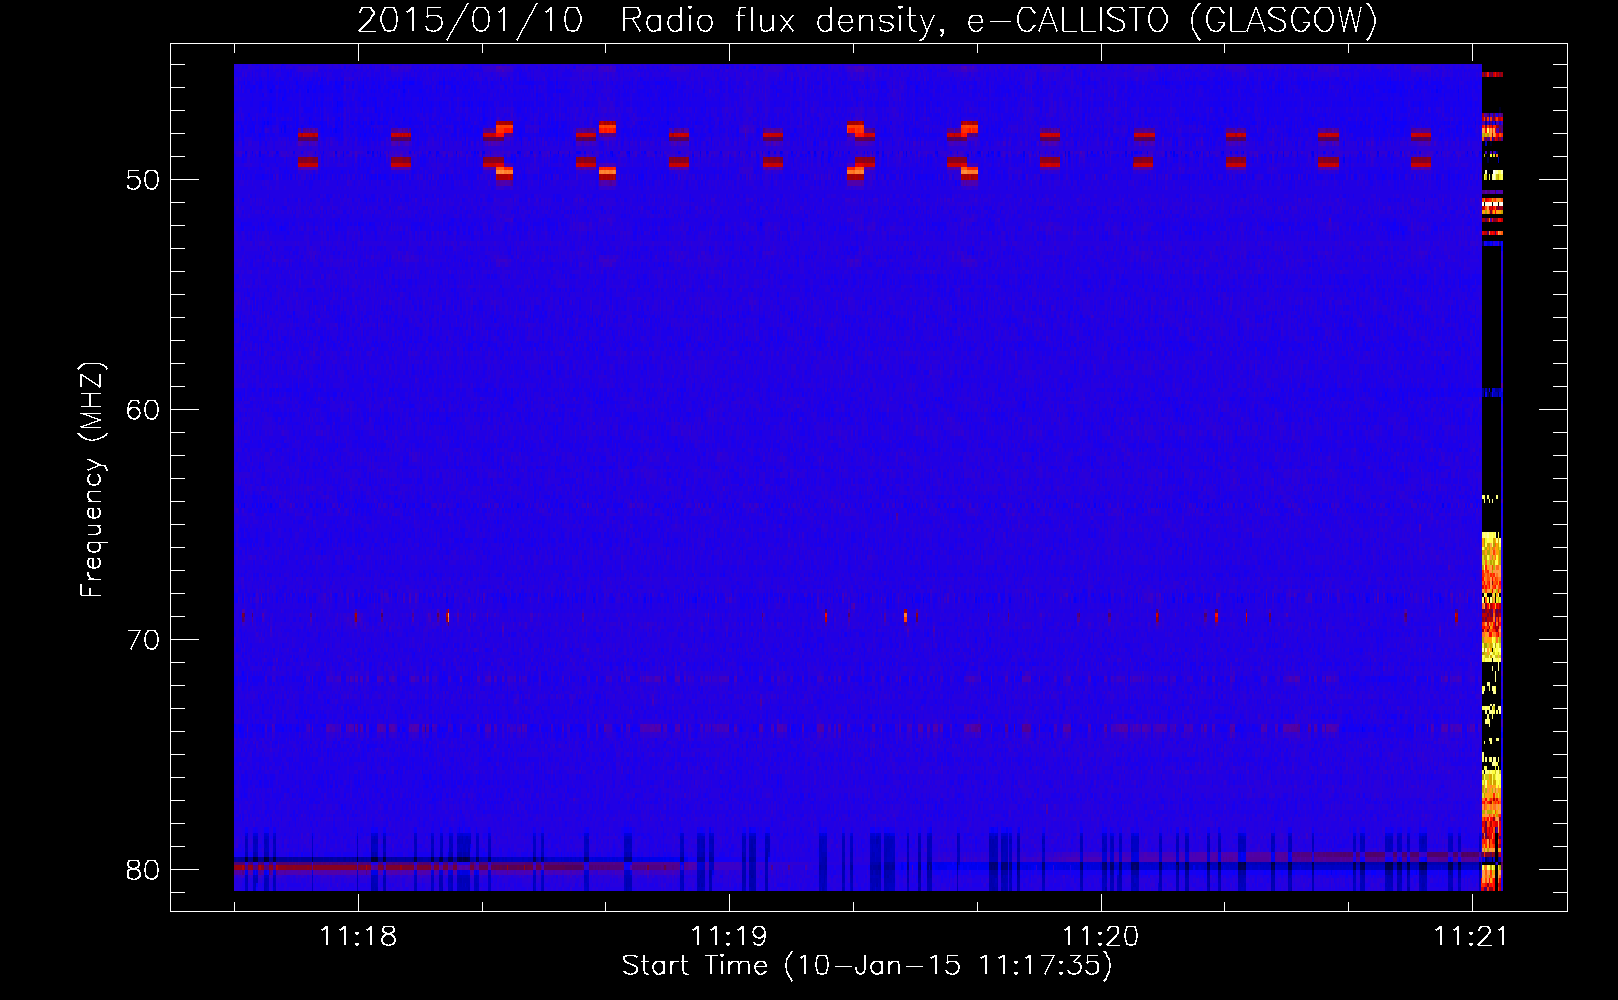Click the 11:19 time tick label
Viewport: 1618px width, 1000px height.
[729, 936]
